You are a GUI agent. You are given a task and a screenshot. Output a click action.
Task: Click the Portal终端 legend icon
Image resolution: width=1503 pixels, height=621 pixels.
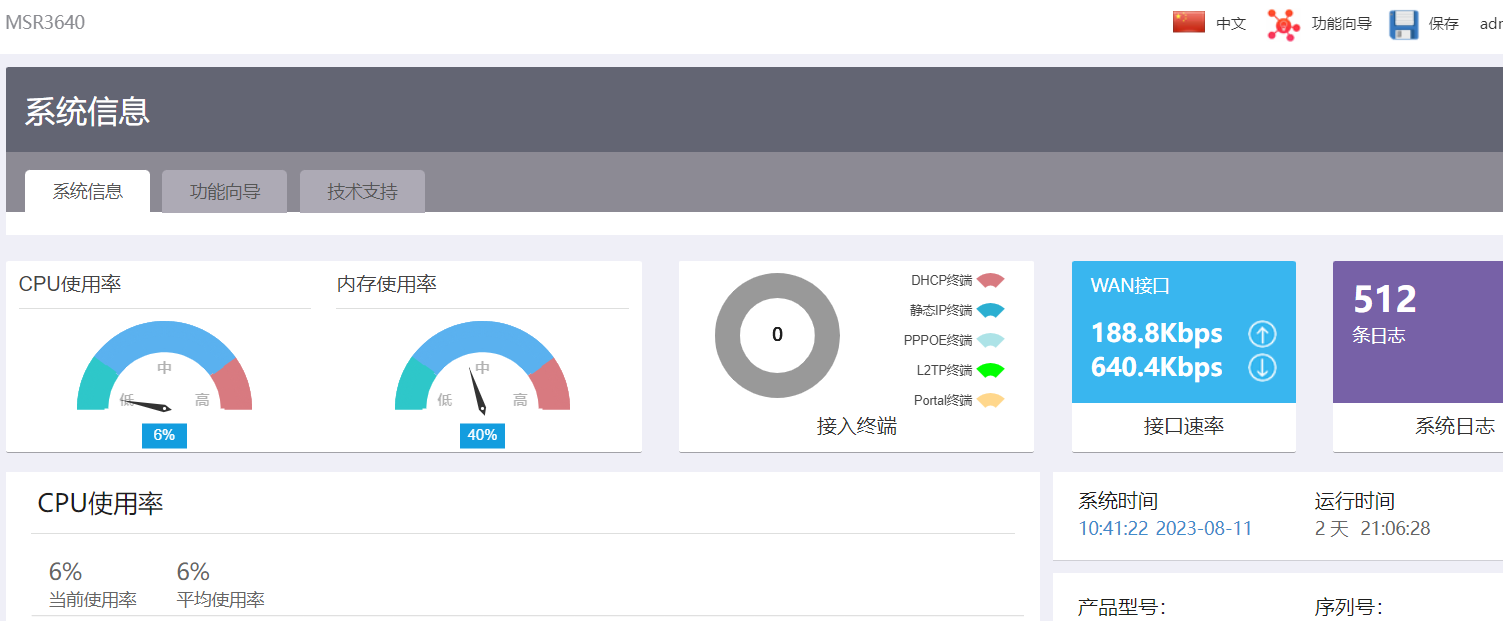click(990, 401)
